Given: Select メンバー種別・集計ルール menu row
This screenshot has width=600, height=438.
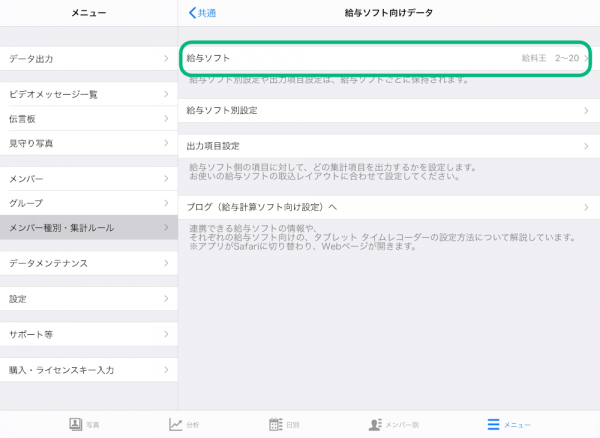Looking at the screenshot, I should (88, 227).
